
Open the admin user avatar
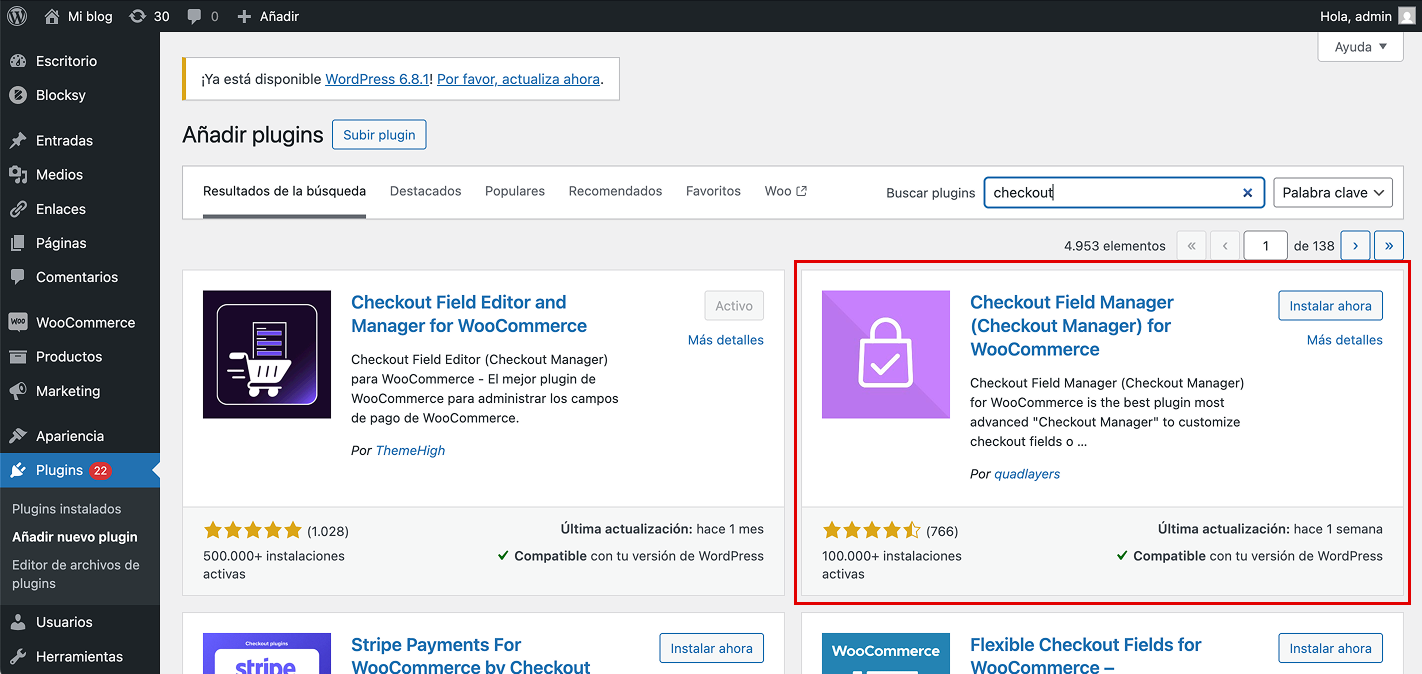coord(1406,16)
